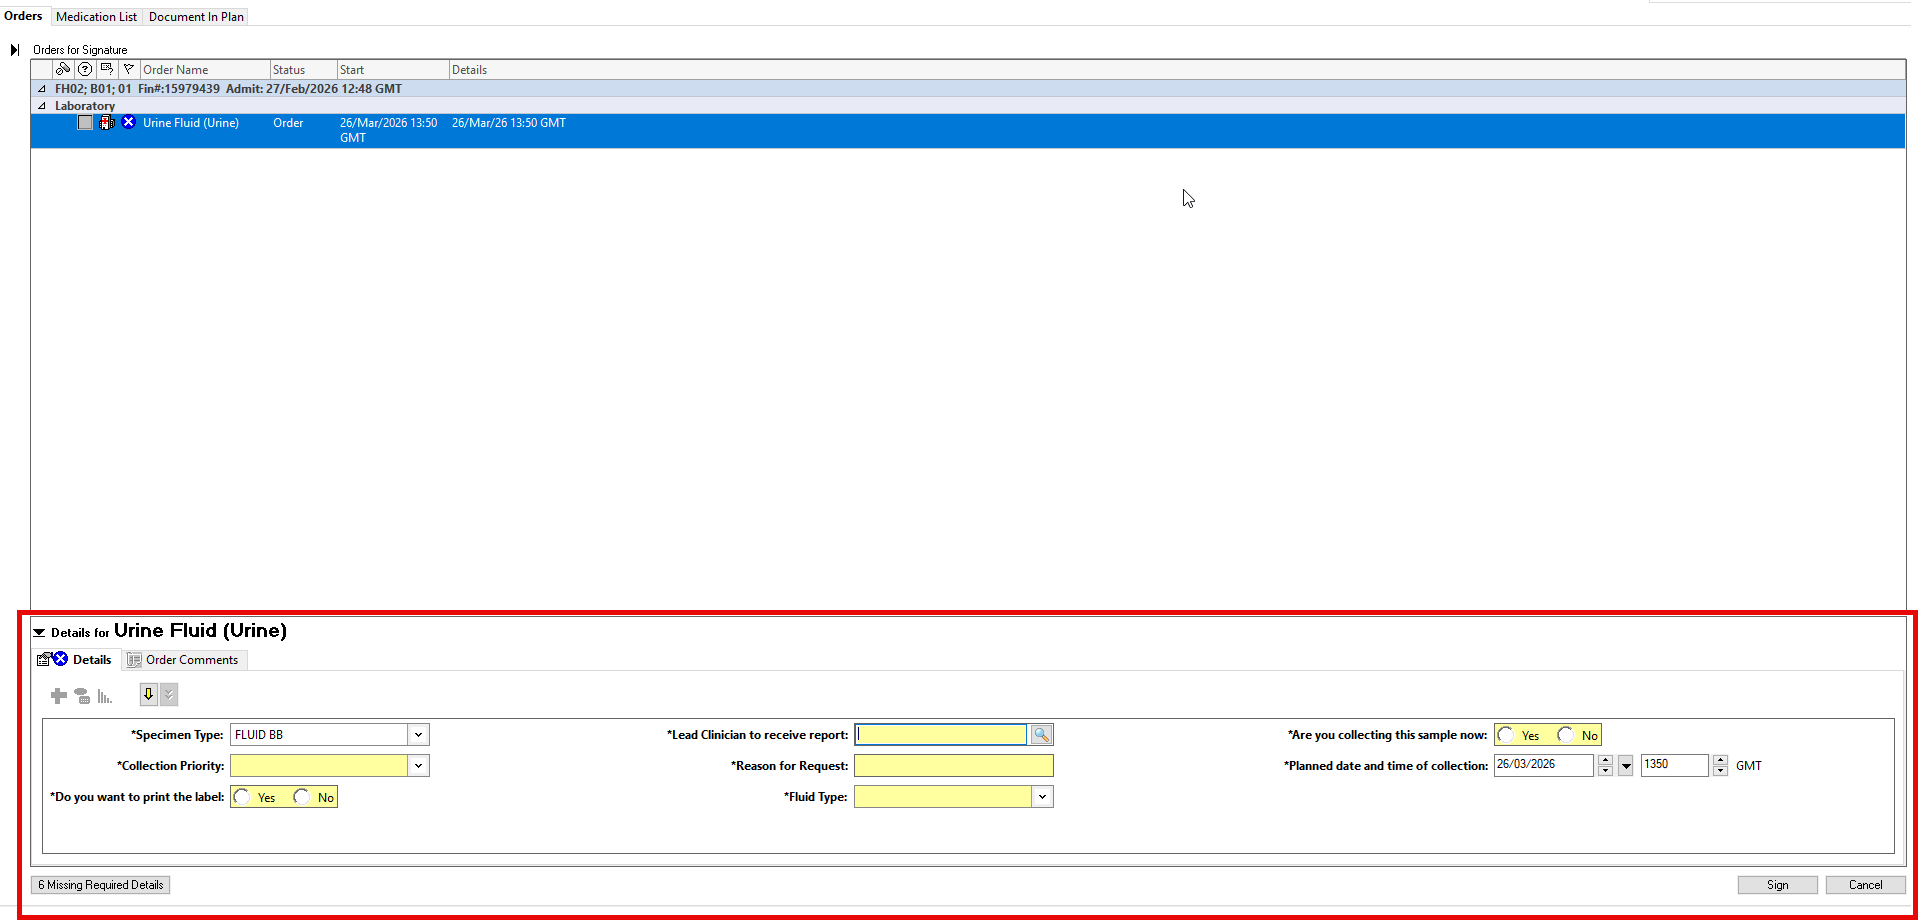Click the Reason for Request field
The width and height of the screenshot is (1918, 920).
coord(953,766)
